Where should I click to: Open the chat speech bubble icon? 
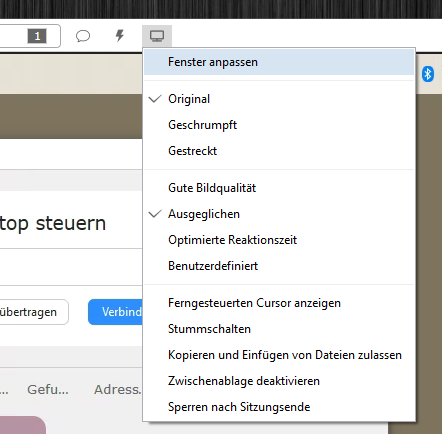pyautogui.click(x=83, y=36)
